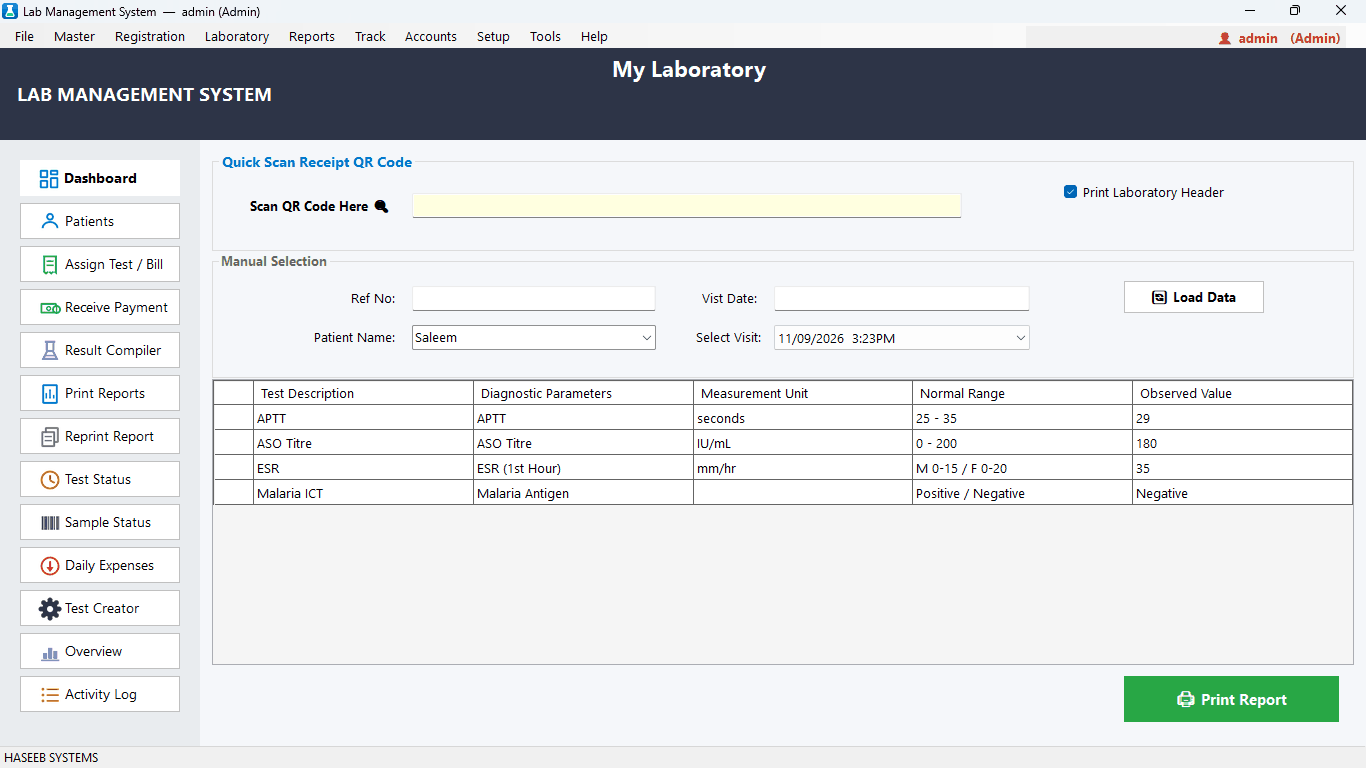Click the observed value 29 cell
The width and height of the screenshot is (1366, 768).
(x=1242, y=418)
